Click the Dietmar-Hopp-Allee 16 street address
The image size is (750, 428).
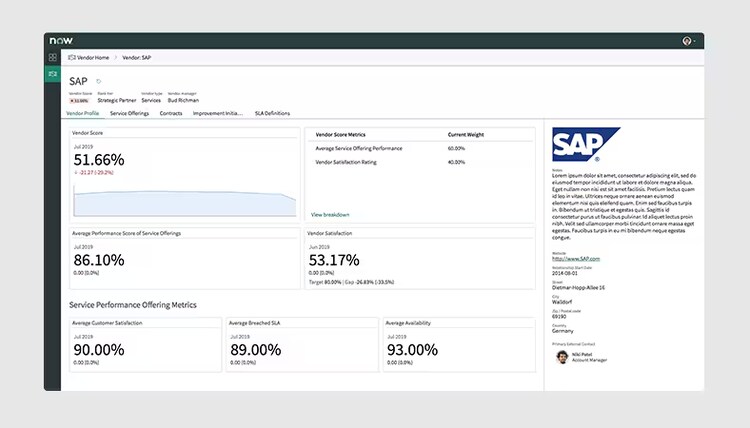coord(578,288)
